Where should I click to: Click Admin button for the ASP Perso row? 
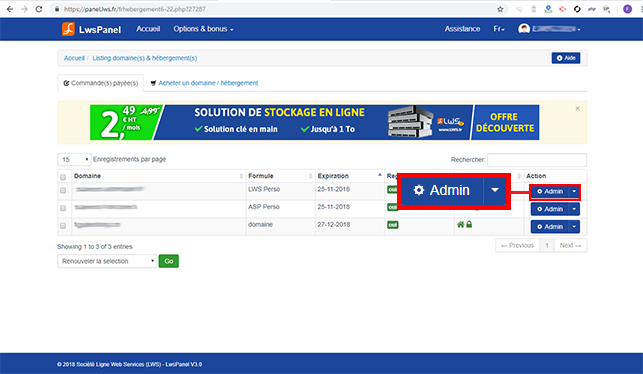pos(550,209)
